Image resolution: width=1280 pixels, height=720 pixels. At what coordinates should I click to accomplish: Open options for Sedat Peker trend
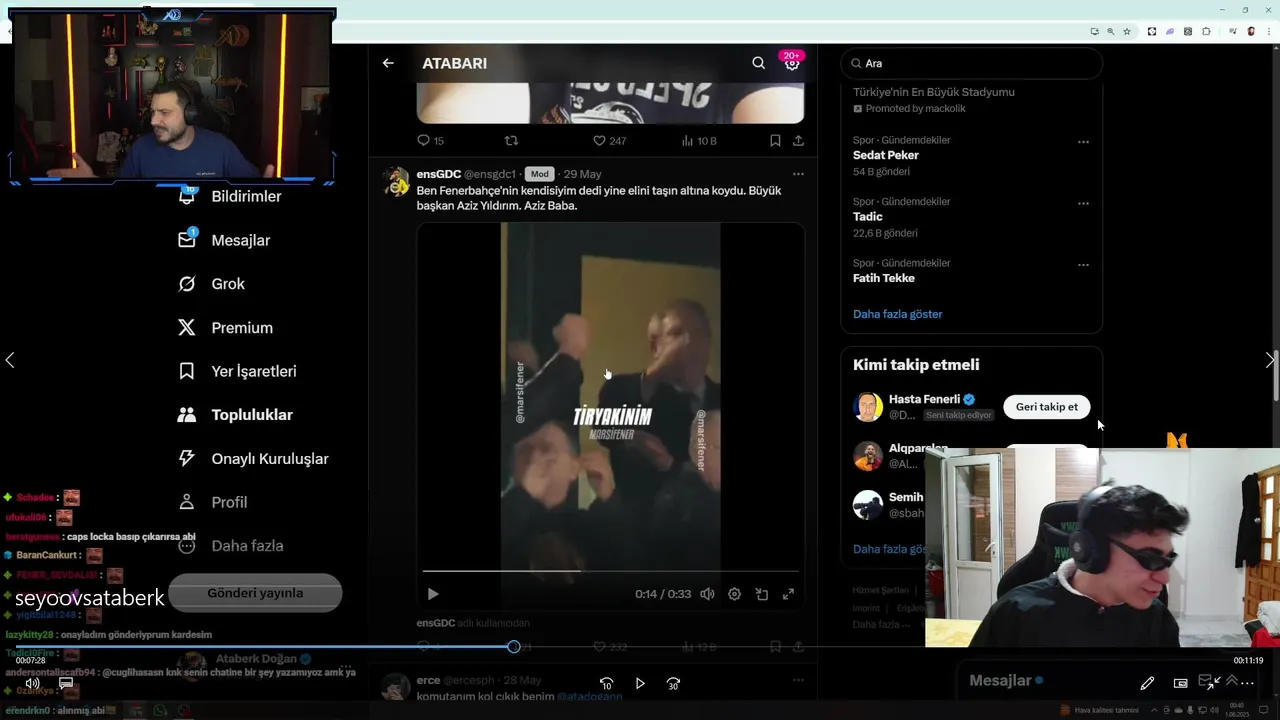pos(1083,142)
